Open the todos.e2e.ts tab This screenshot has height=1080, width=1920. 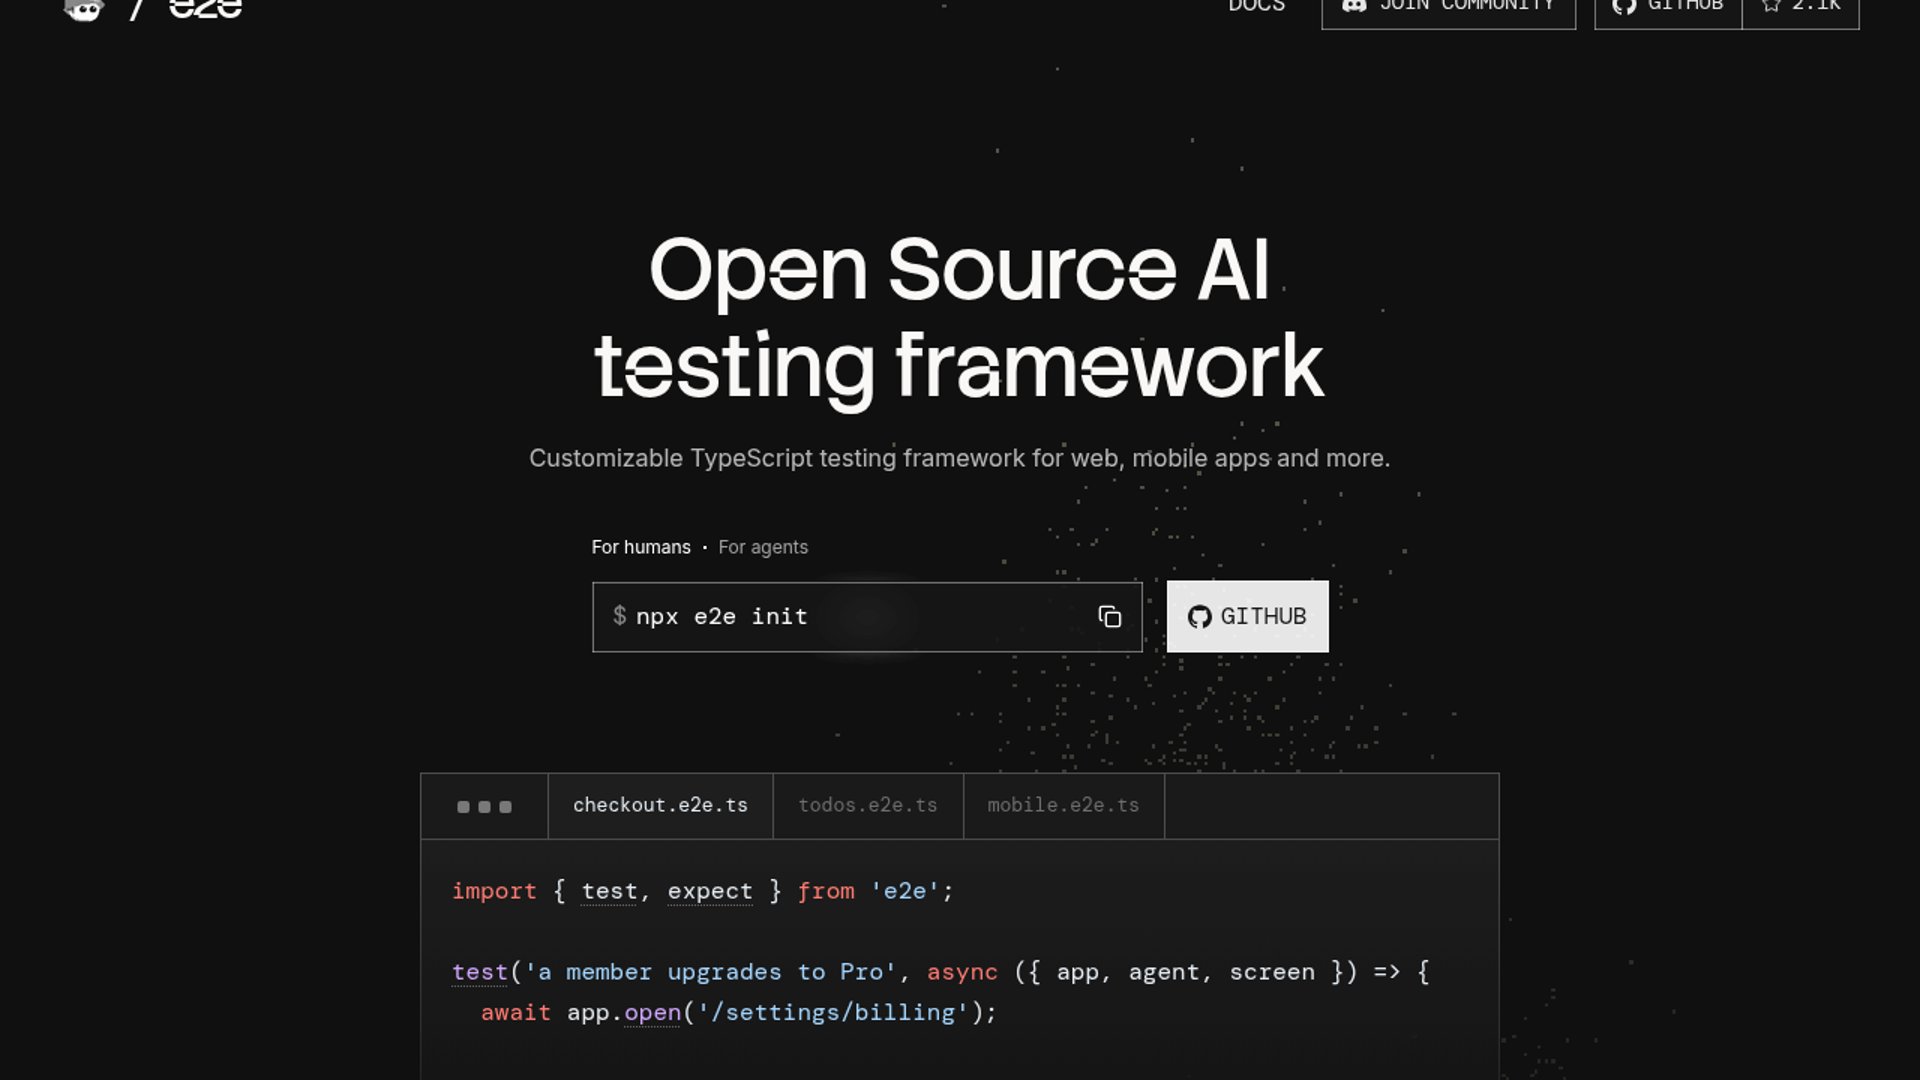(x=868, y=806)
